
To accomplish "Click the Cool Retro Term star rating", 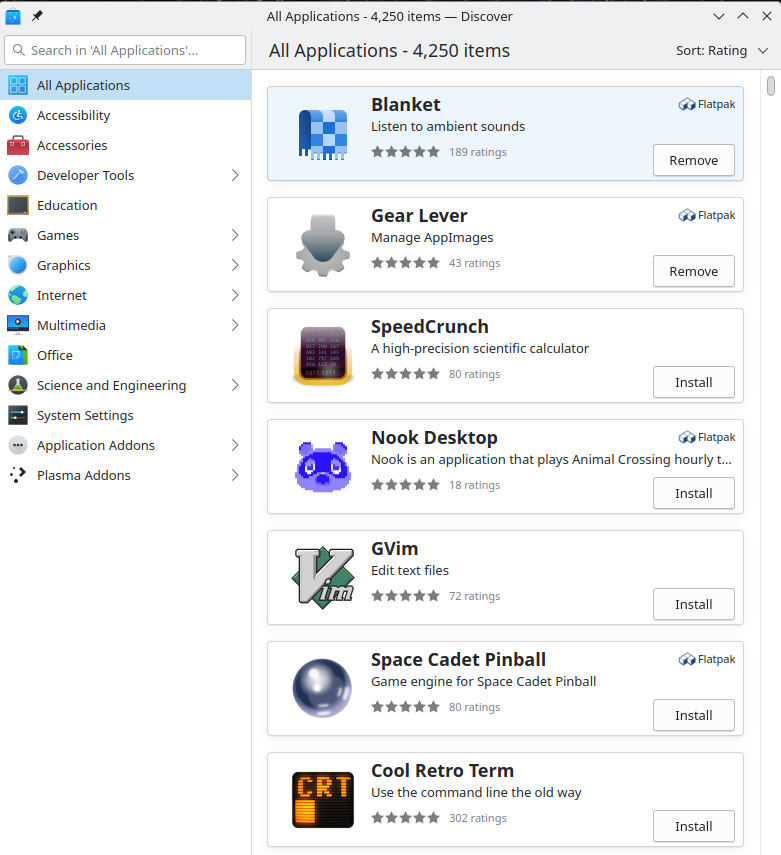I will pos(405,817).
